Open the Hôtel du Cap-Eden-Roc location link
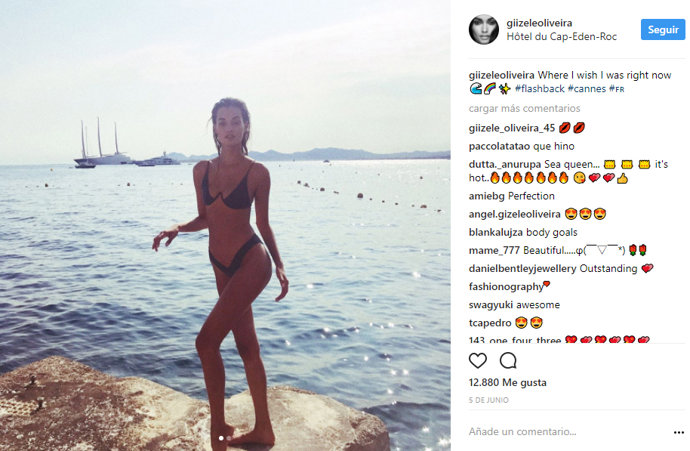 562,37
